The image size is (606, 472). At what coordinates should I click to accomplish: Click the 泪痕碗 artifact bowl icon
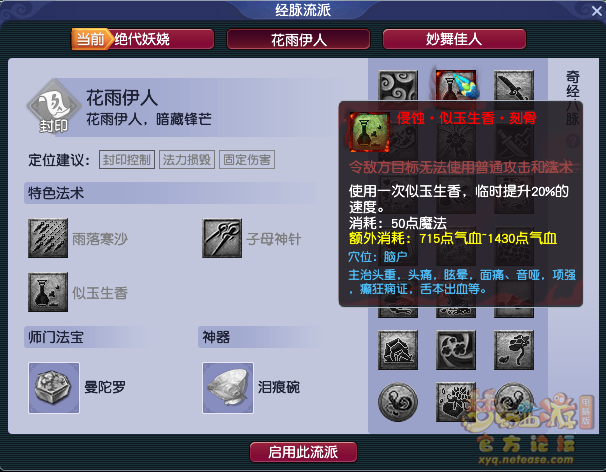coord(228,388)
